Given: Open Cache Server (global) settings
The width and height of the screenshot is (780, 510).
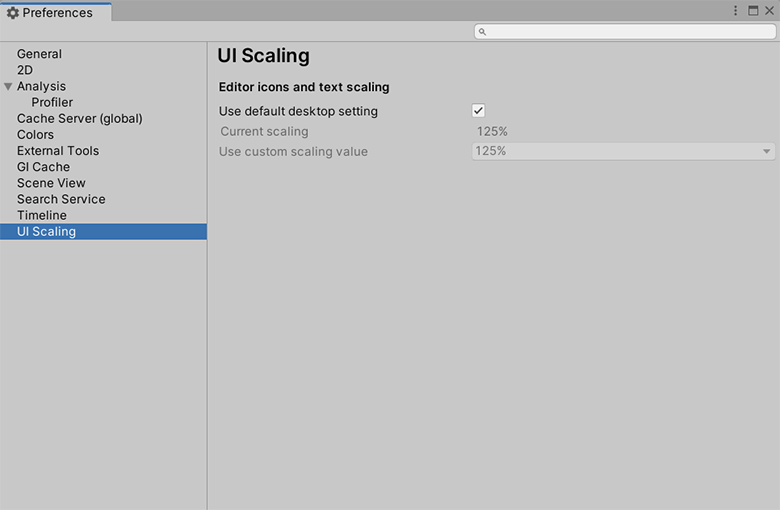Looking at the screenshot, I should pyautogui.click(x=79, y=118).
